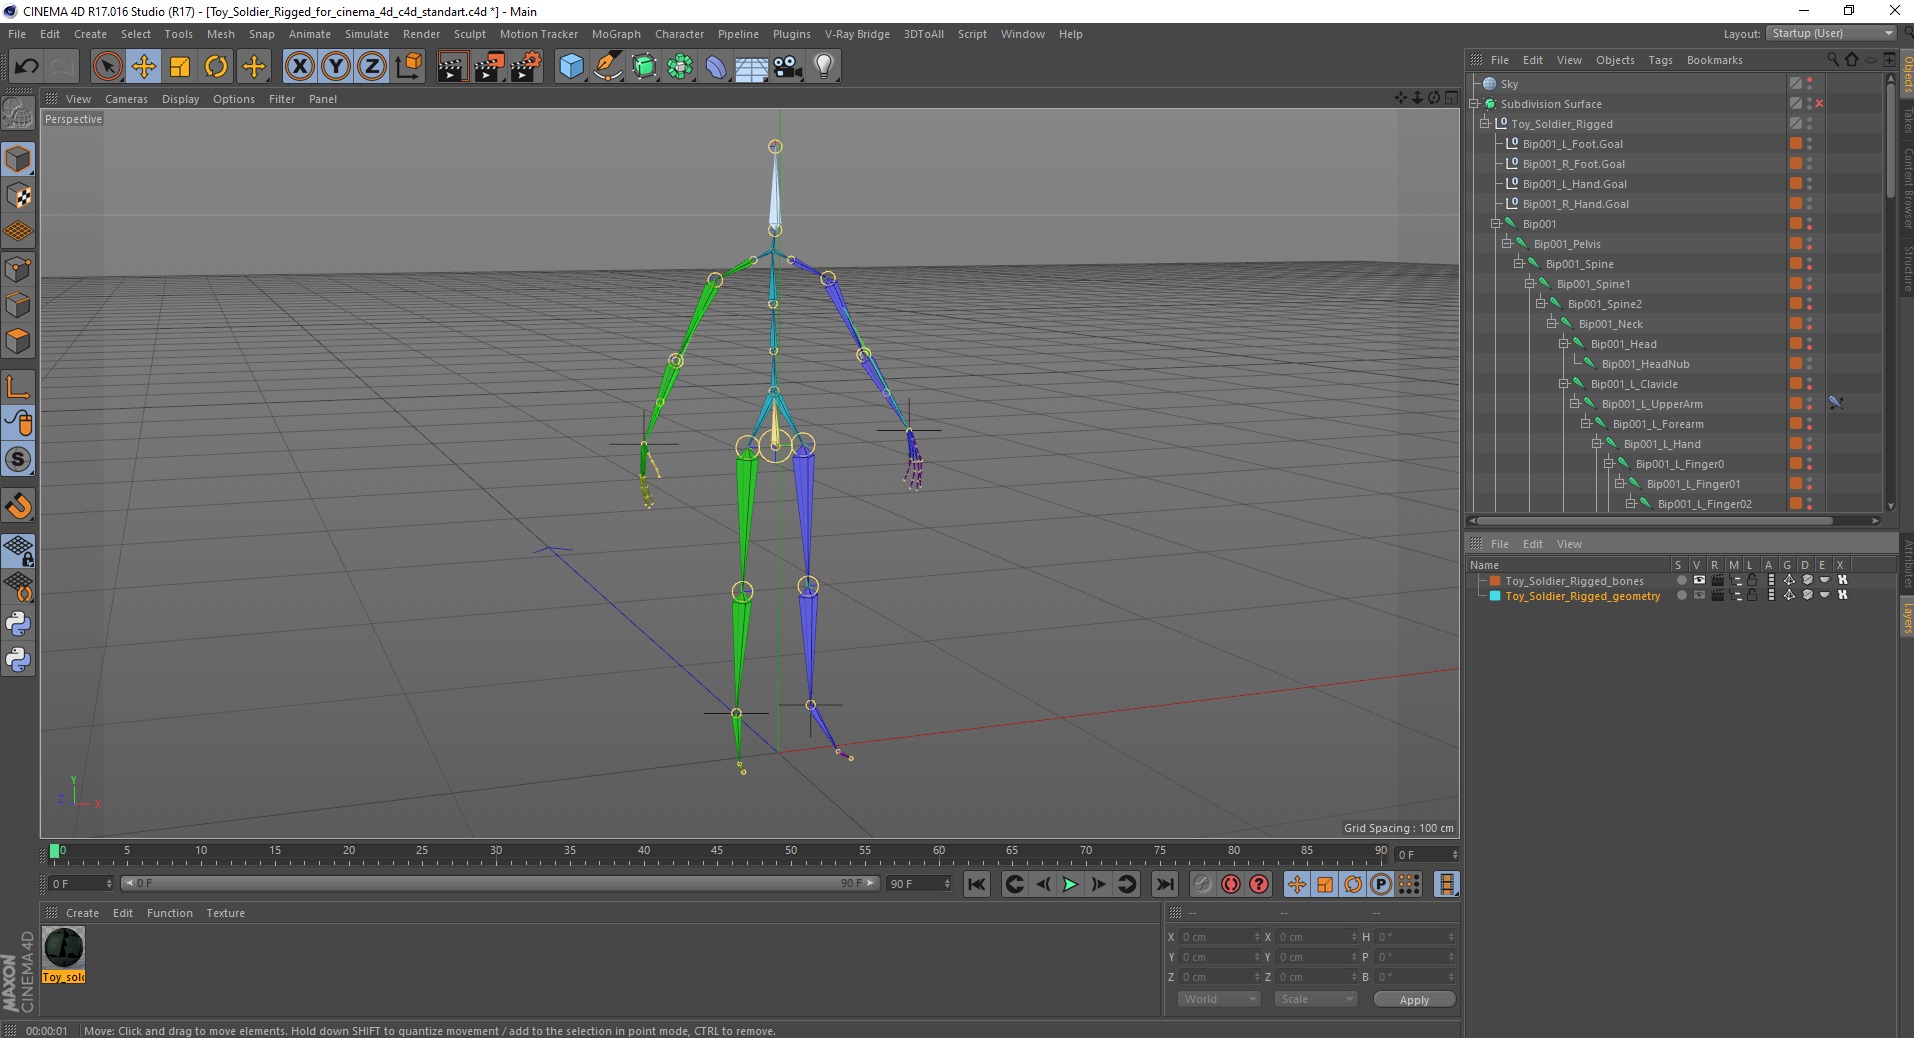1914x1038 pixels.
Task: Select the Toy_sold material thumbnail
Action: click(x=64, y=948)
